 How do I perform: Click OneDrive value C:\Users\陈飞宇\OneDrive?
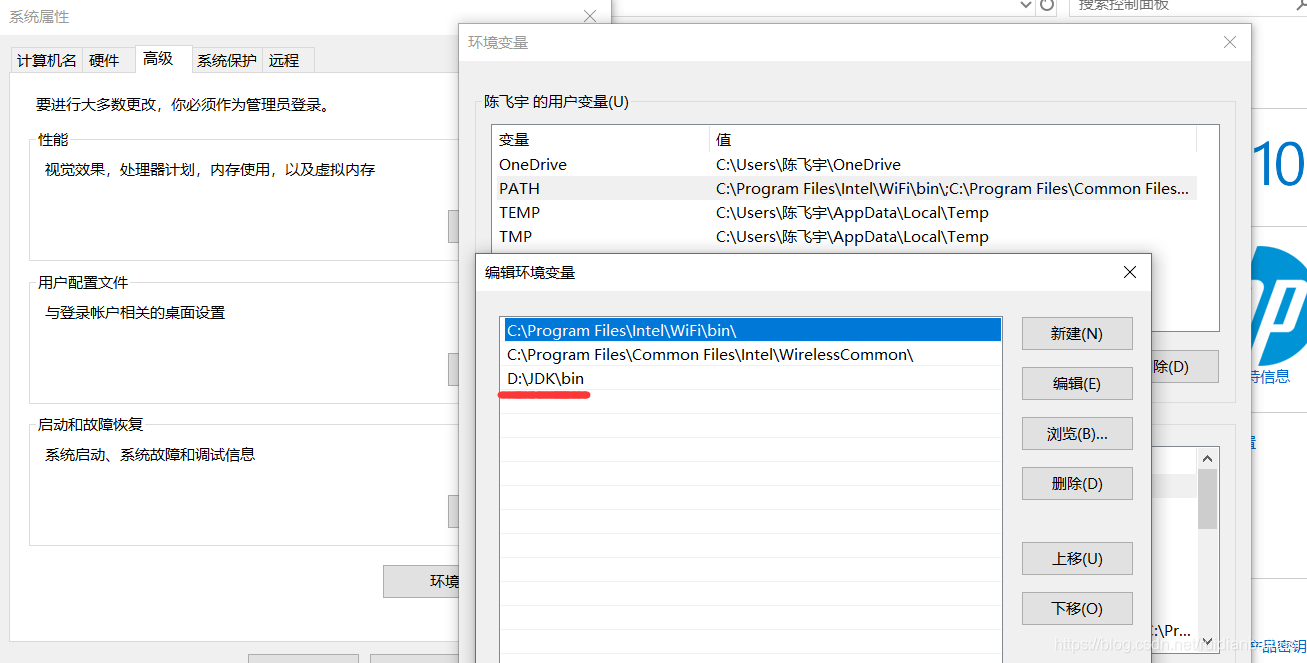pyautogui.click(x=808, y=164)
